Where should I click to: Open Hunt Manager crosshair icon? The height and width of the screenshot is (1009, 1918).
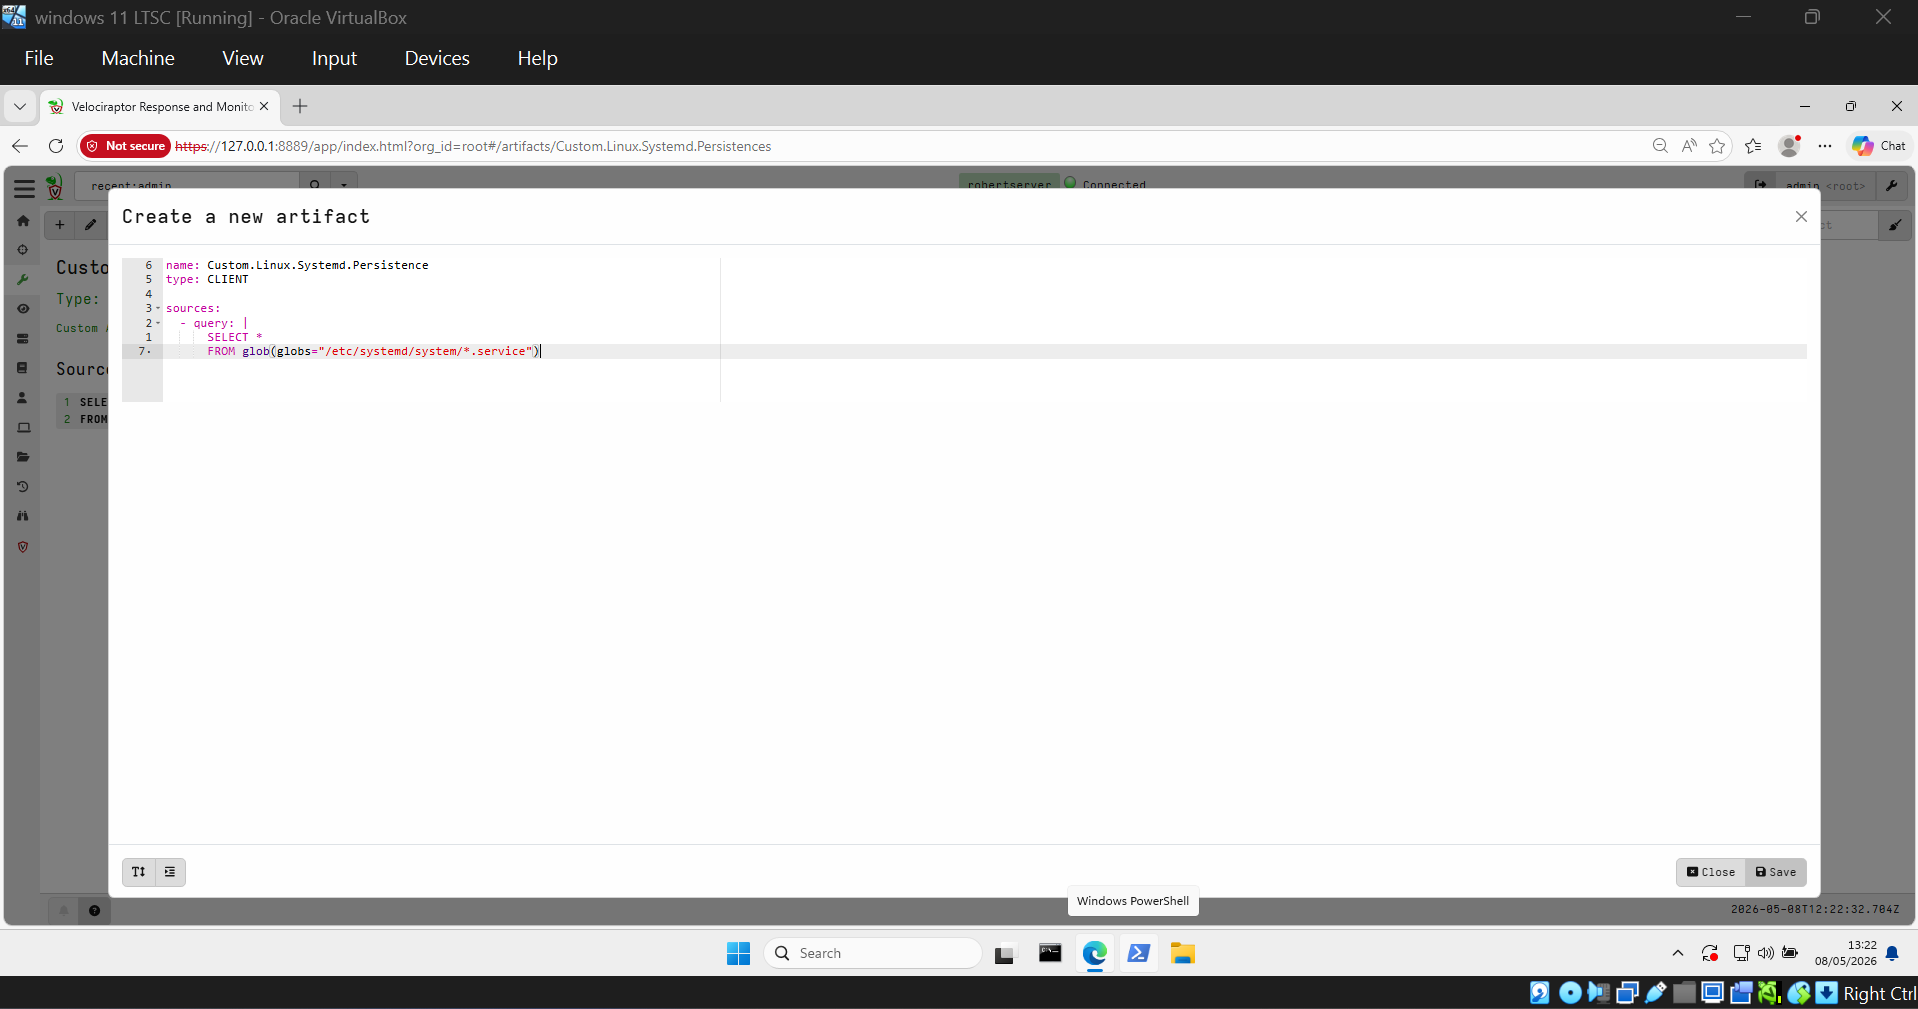[x=23, y=250]
